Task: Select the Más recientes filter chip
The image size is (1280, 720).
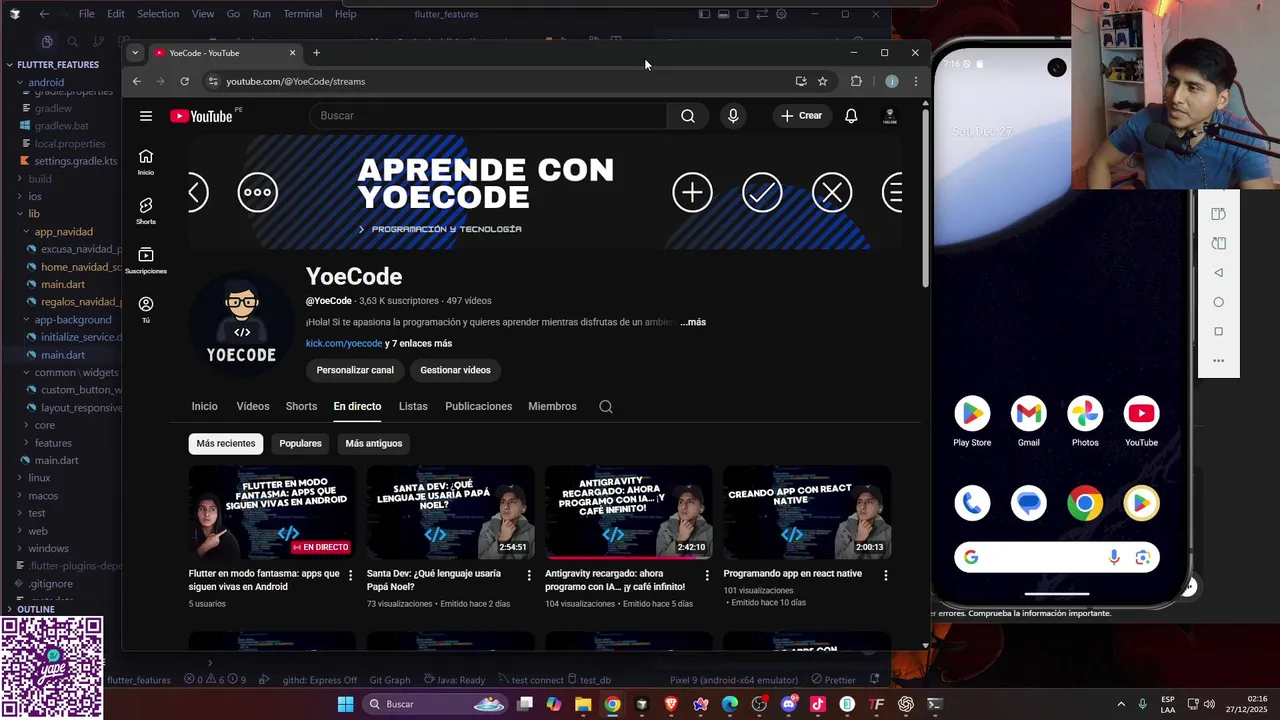Action: [x=226, y=444]
